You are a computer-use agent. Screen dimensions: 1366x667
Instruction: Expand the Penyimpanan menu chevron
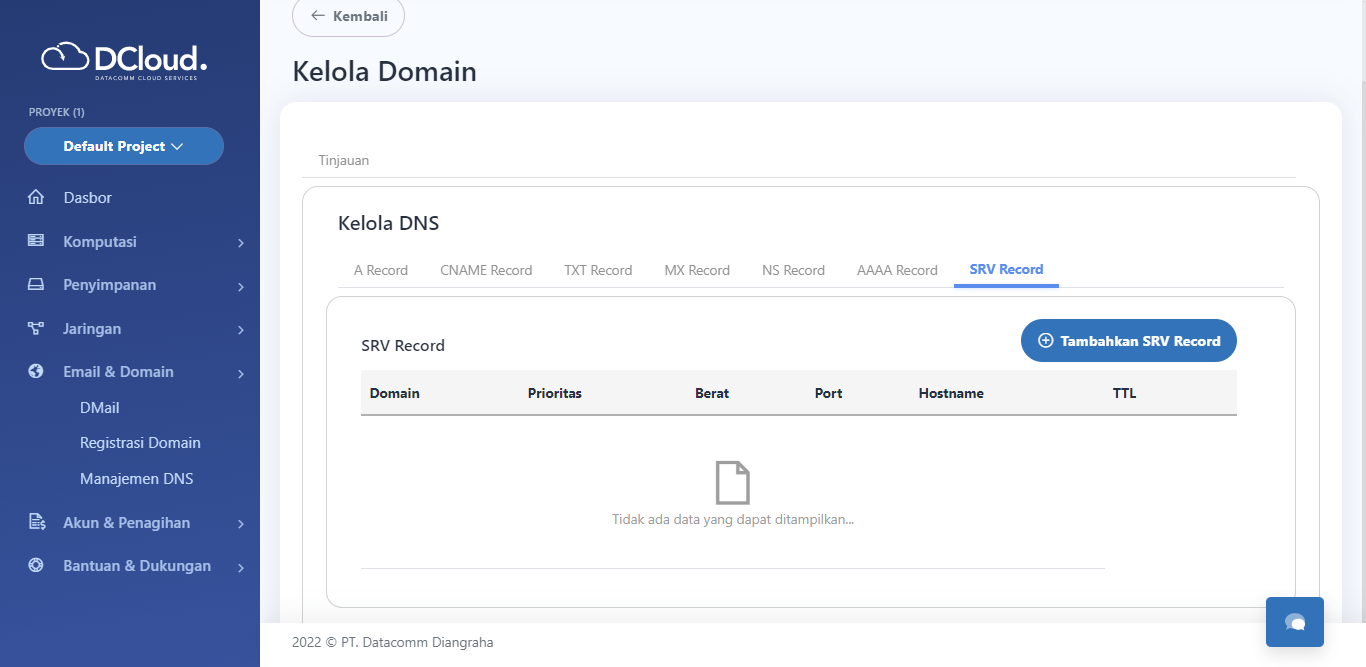[x=241, y=287]
